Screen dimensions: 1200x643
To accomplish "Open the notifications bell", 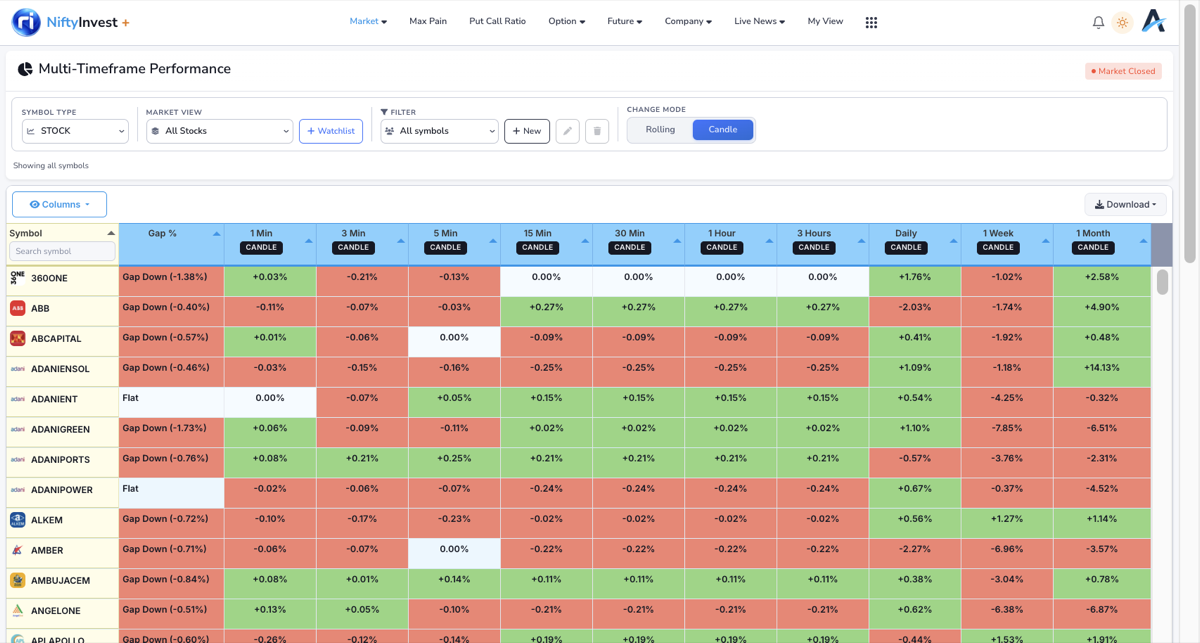I will 1098,22.
